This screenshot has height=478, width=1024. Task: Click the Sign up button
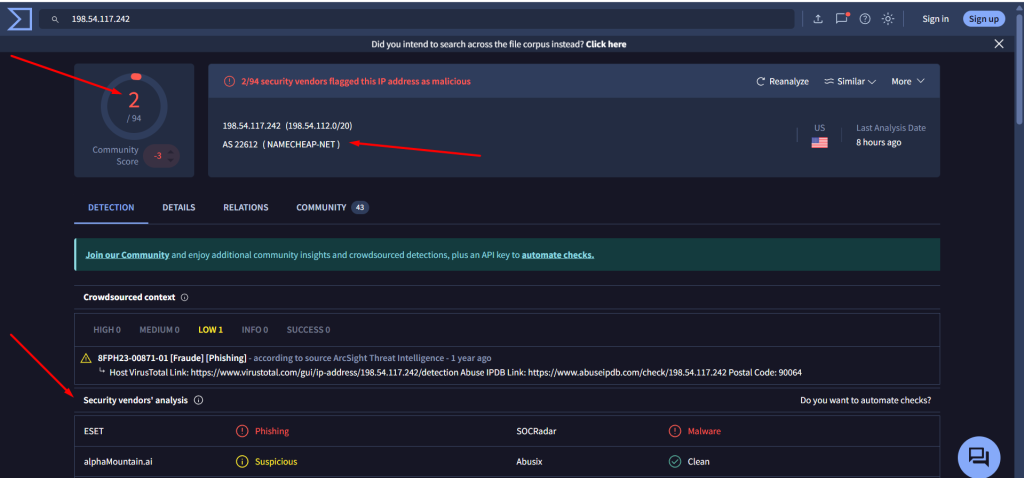tap(984, 19)
